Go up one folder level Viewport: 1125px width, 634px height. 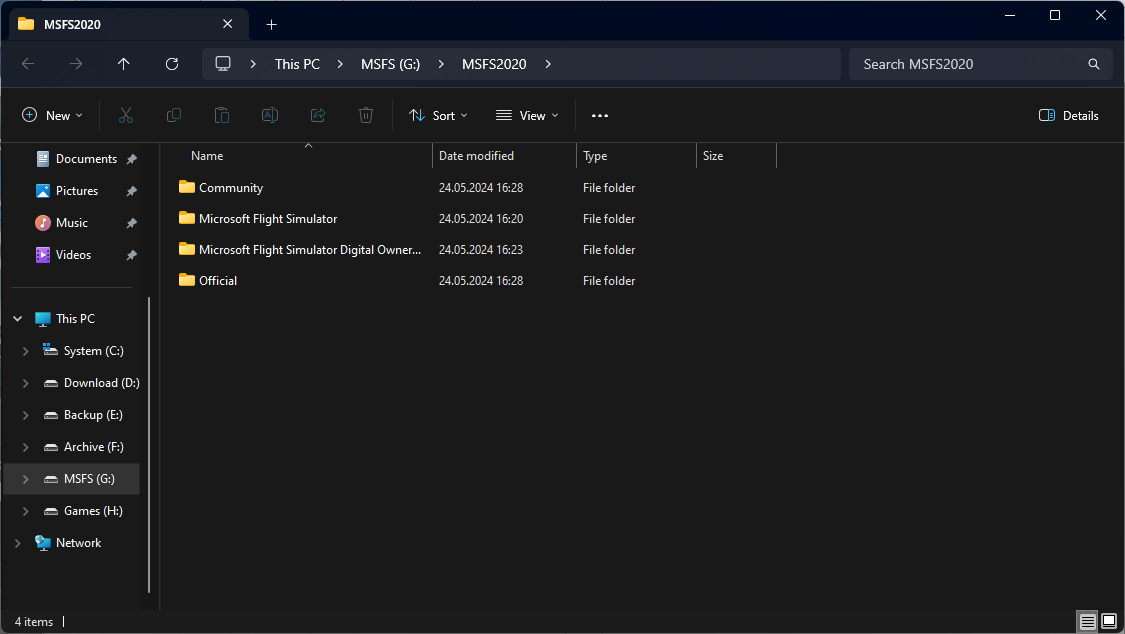(x=124, y=64)
